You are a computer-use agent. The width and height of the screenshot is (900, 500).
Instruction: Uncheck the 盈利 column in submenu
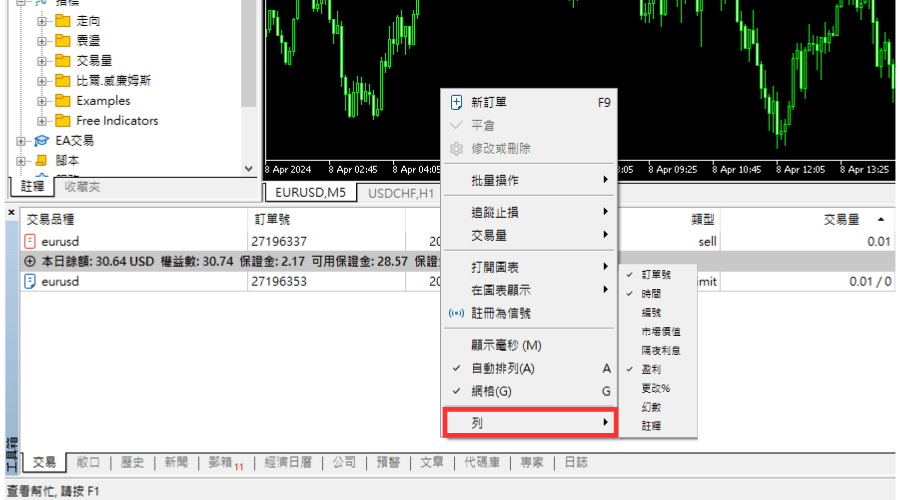point(651,369)
